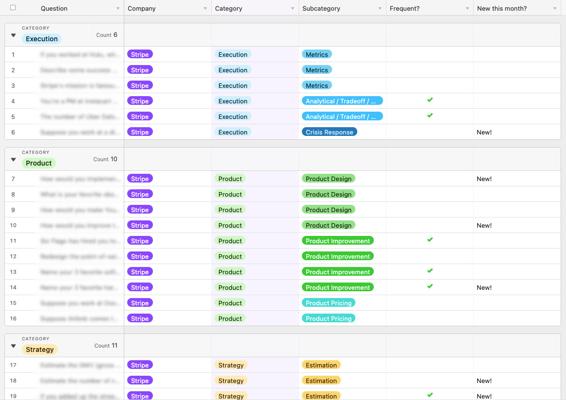
Task: Select the Product Pricing tag in row 15
Action: point(328,303)
